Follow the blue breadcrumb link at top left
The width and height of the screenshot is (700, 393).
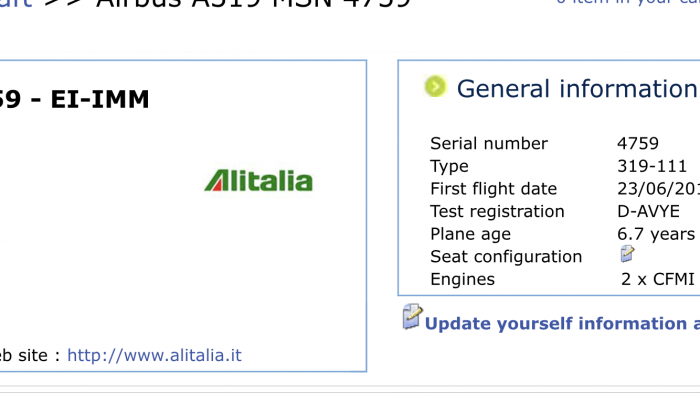click(x=16, y=4)
